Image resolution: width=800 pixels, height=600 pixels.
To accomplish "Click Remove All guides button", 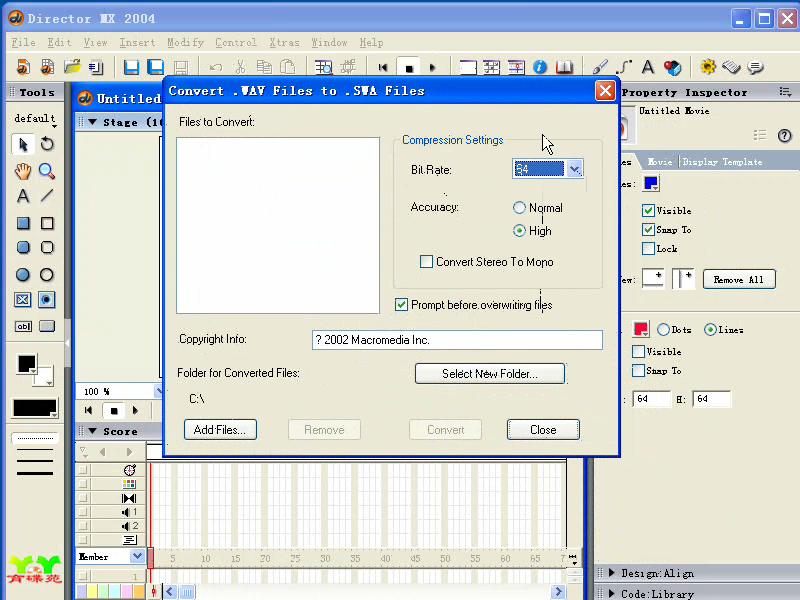I will 739,279.
